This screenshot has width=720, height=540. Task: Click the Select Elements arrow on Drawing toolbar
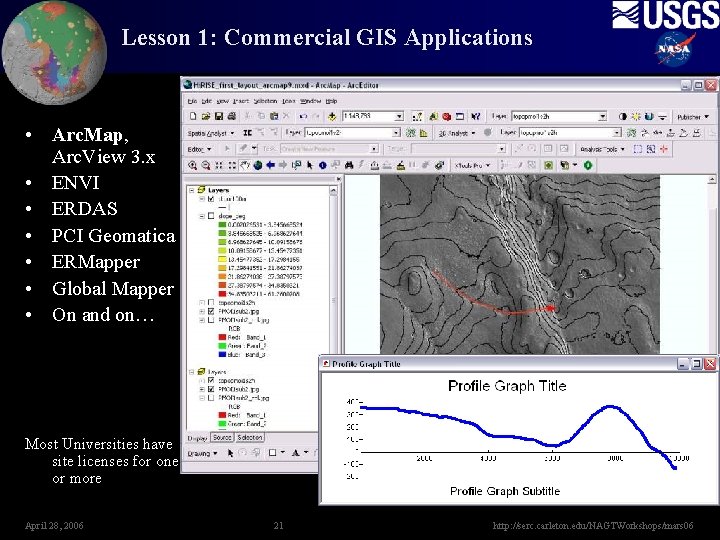pyautogui.click(x=231, y=453)
